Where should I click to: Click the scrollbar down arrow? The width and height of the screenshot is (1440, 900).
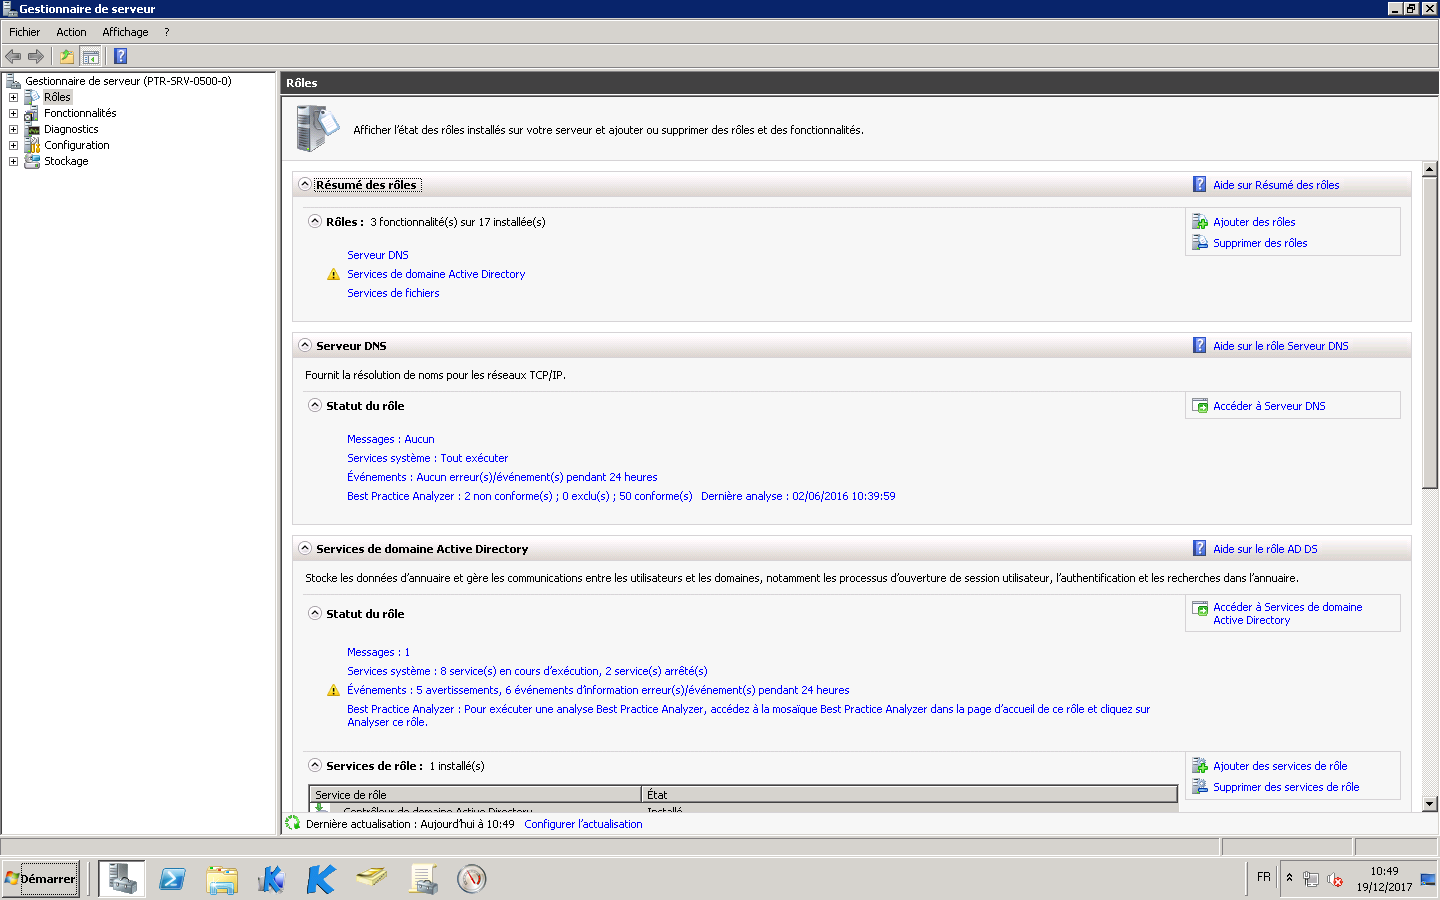click(x=1430, y=803)
